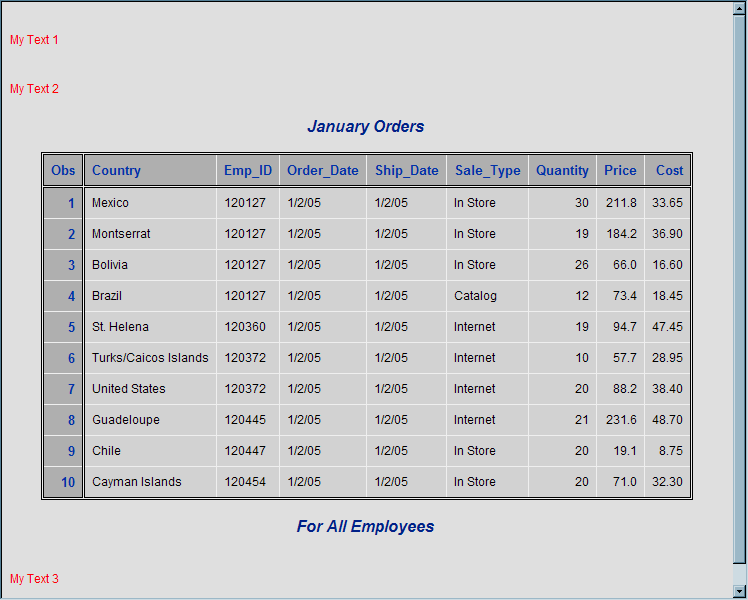Image resolution: width=748 pixels, height=600 pixels.
Task: Select the Turks/Caicos Islands country cell
Action: tap(150, 358)
